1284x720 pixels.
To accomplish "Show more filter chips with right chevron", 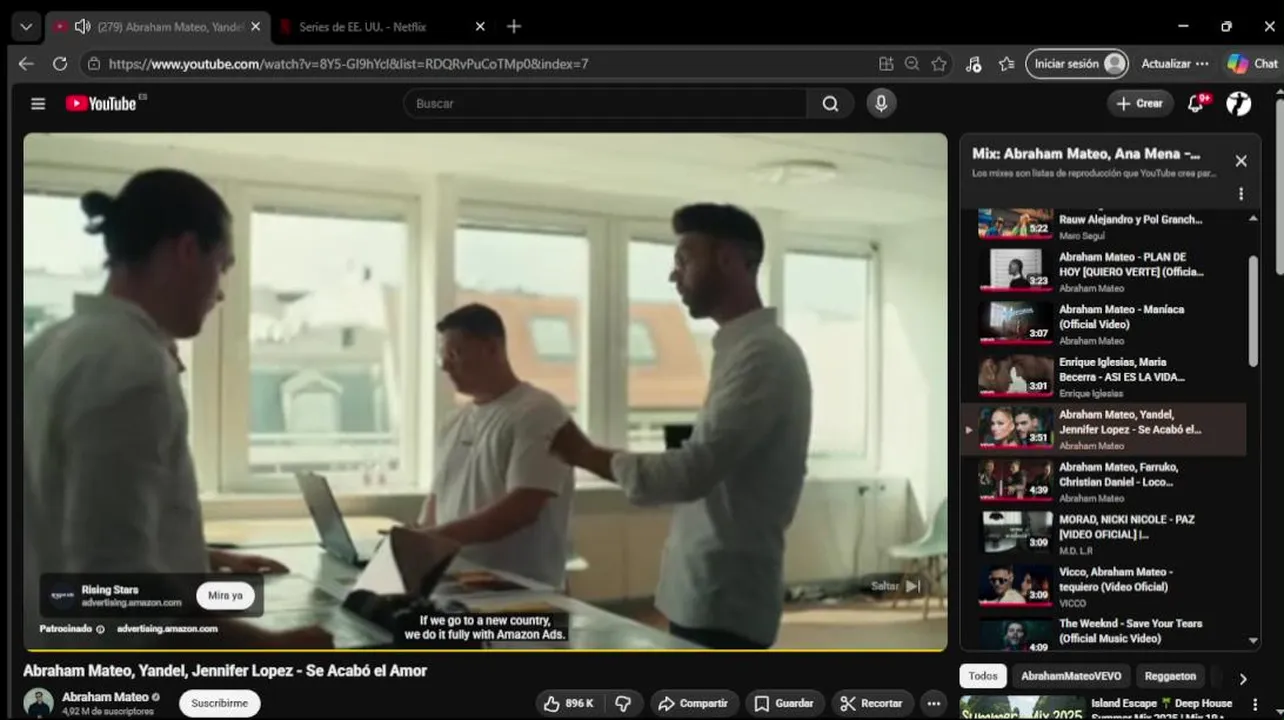I will click(1242, 678).
